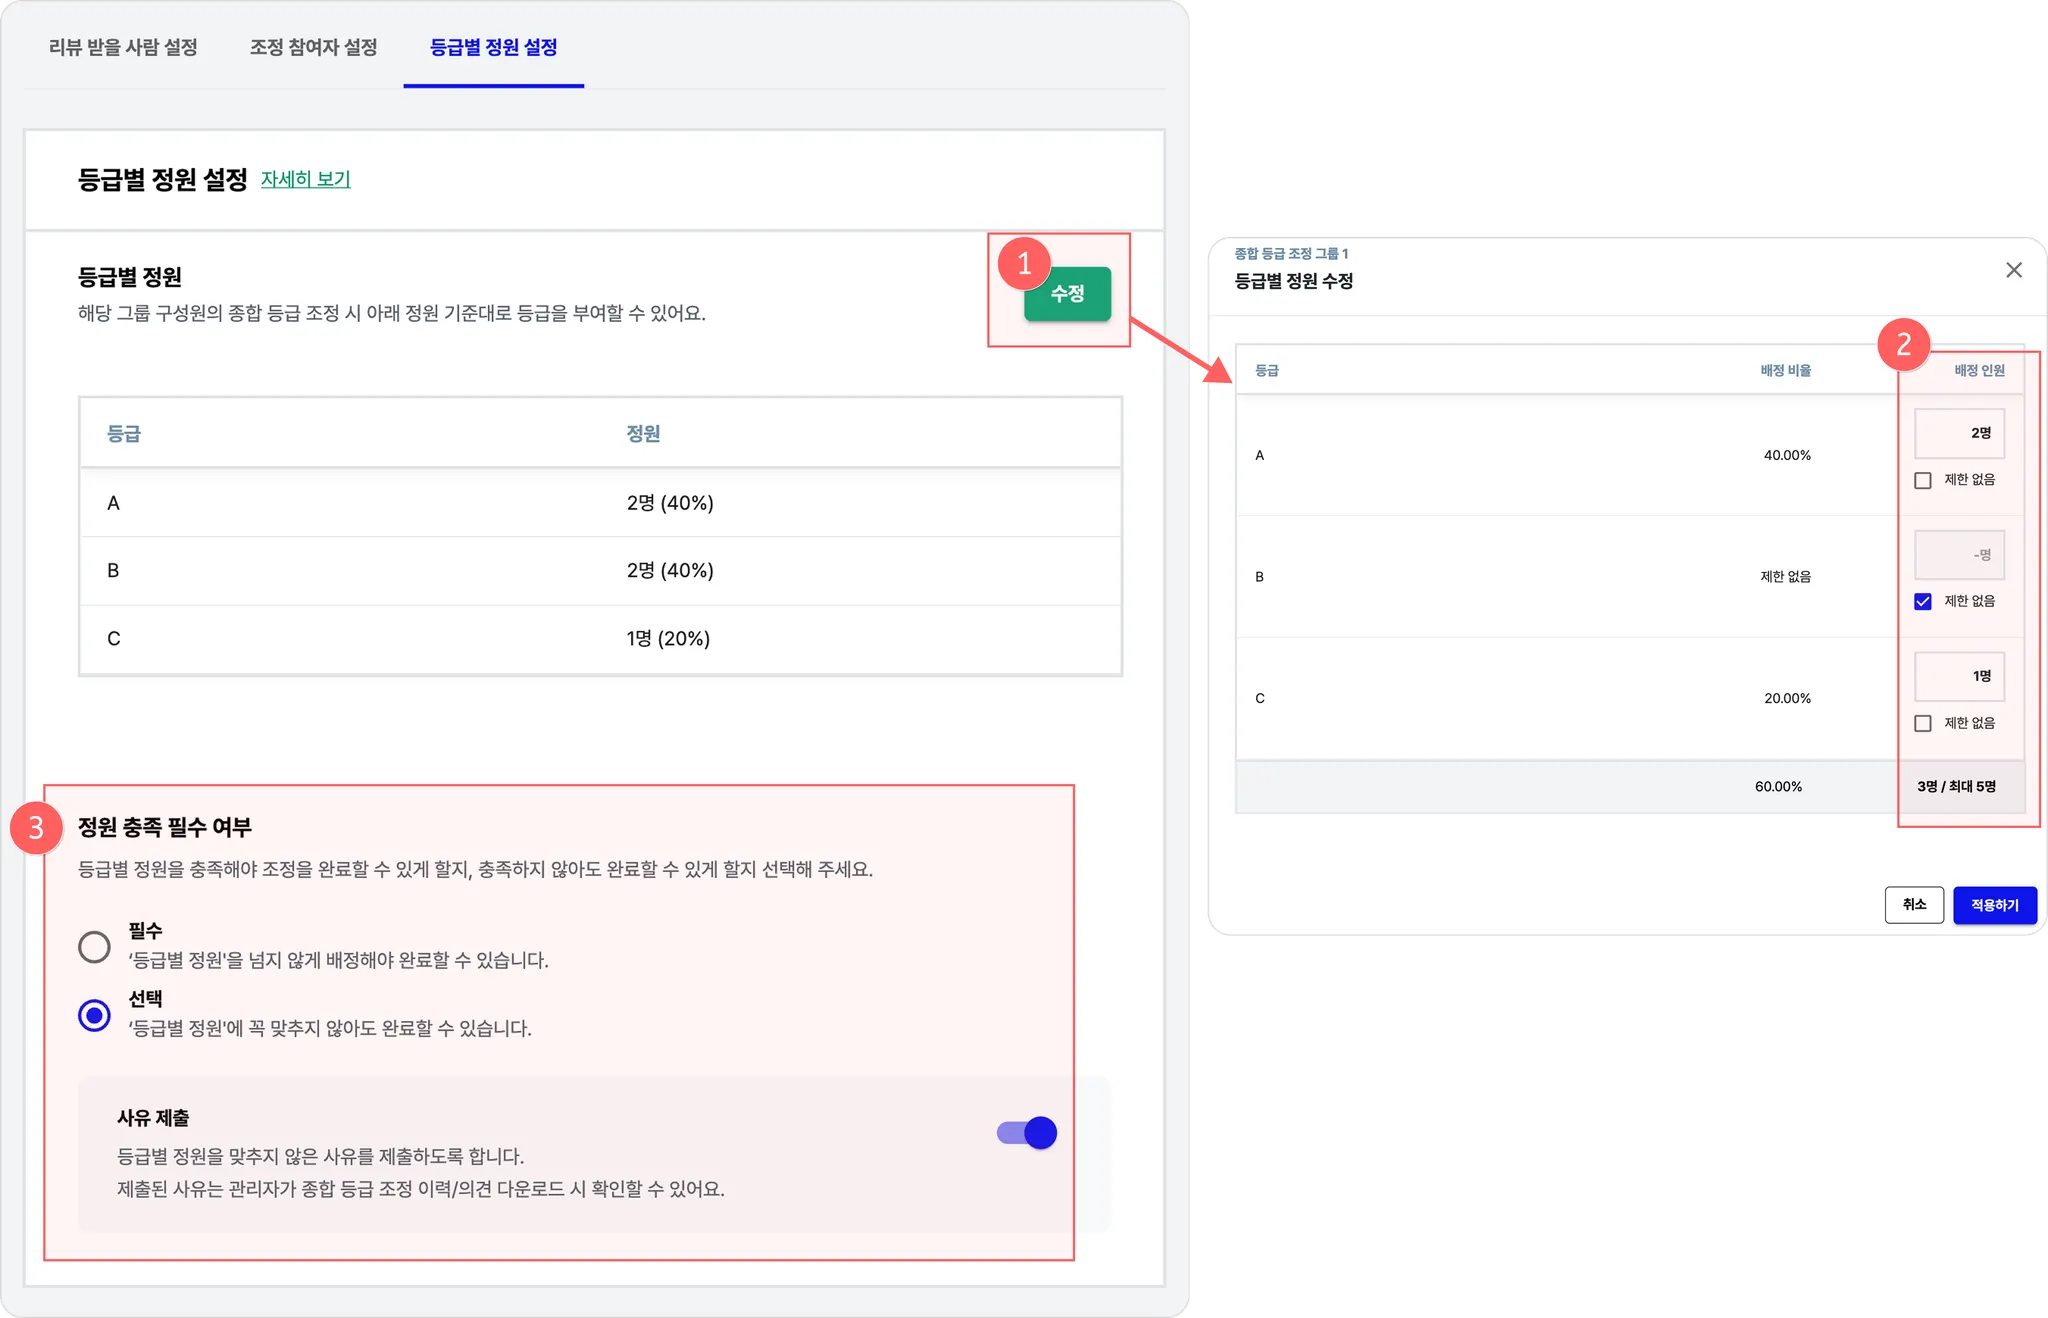Click the 배정 비율 column header
The image size is (2048, 1318).
point(1785,370)
